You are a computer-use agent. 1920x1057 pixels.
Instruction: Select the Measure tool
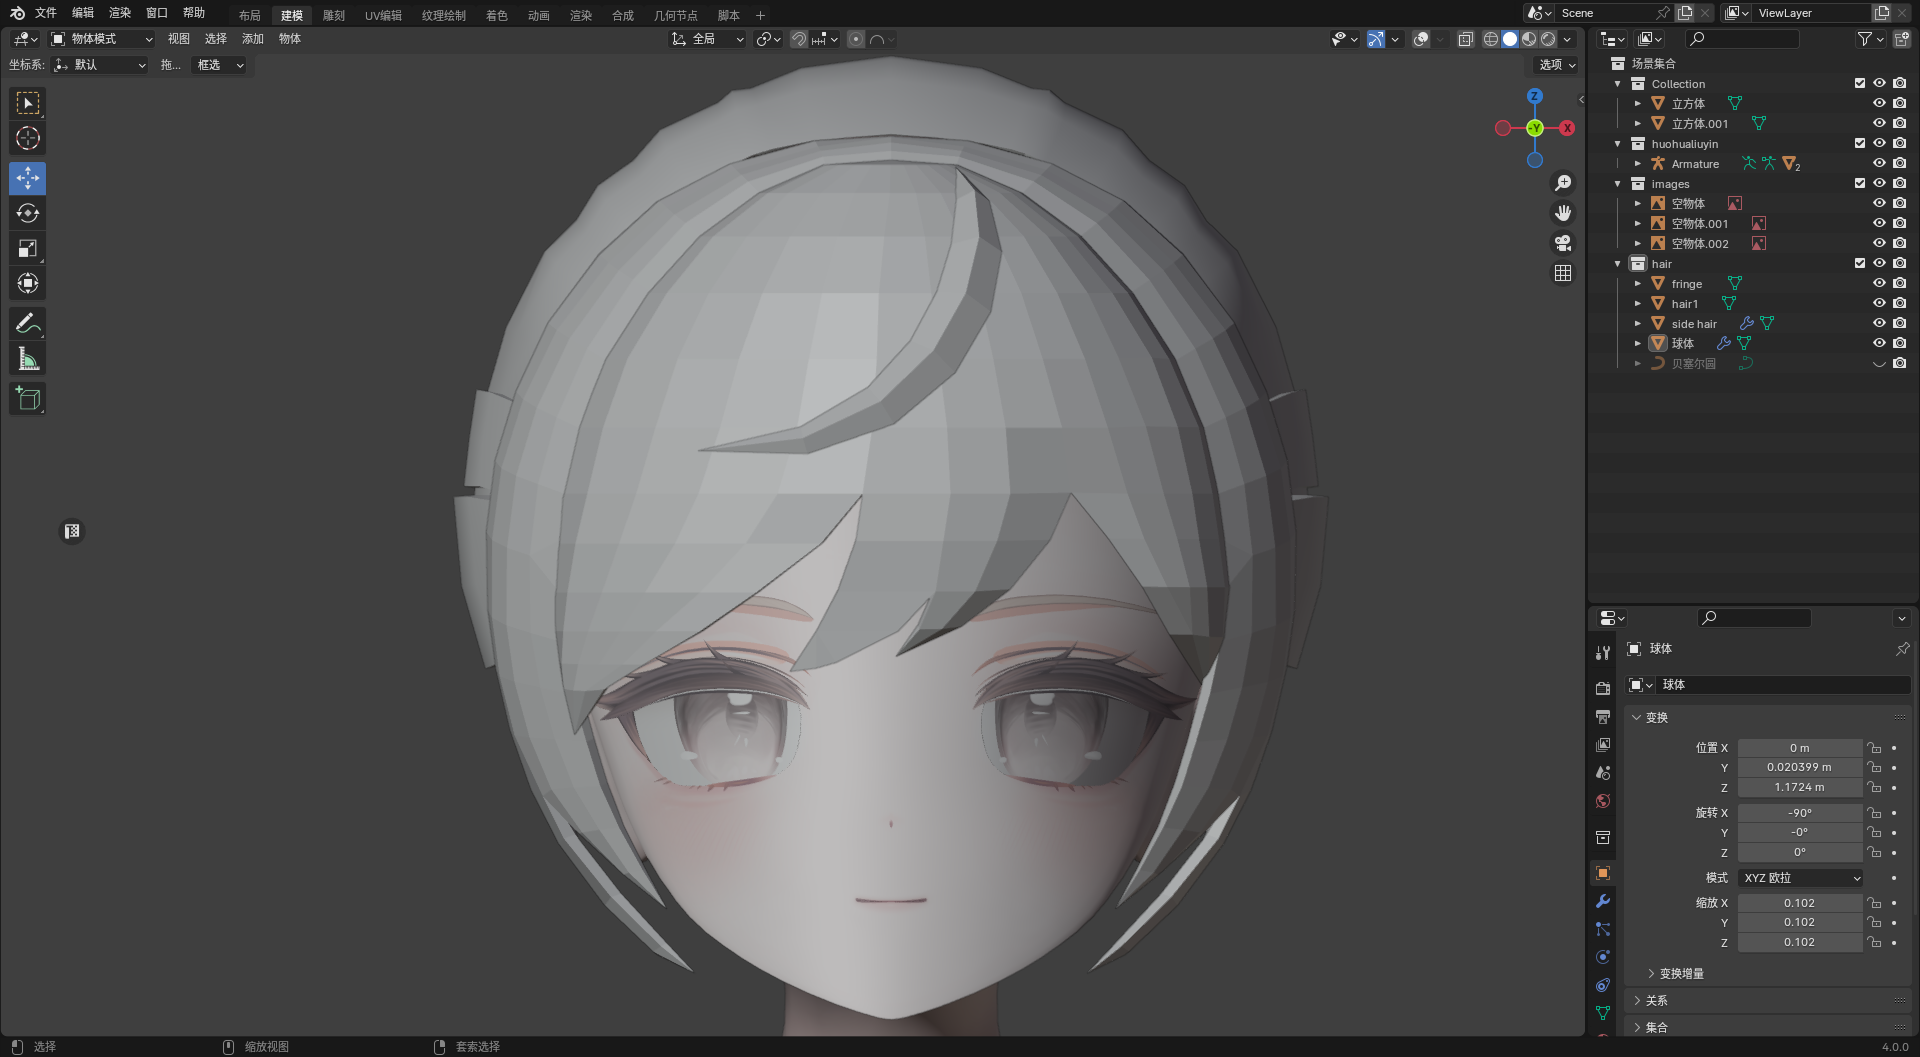[28, 359]
